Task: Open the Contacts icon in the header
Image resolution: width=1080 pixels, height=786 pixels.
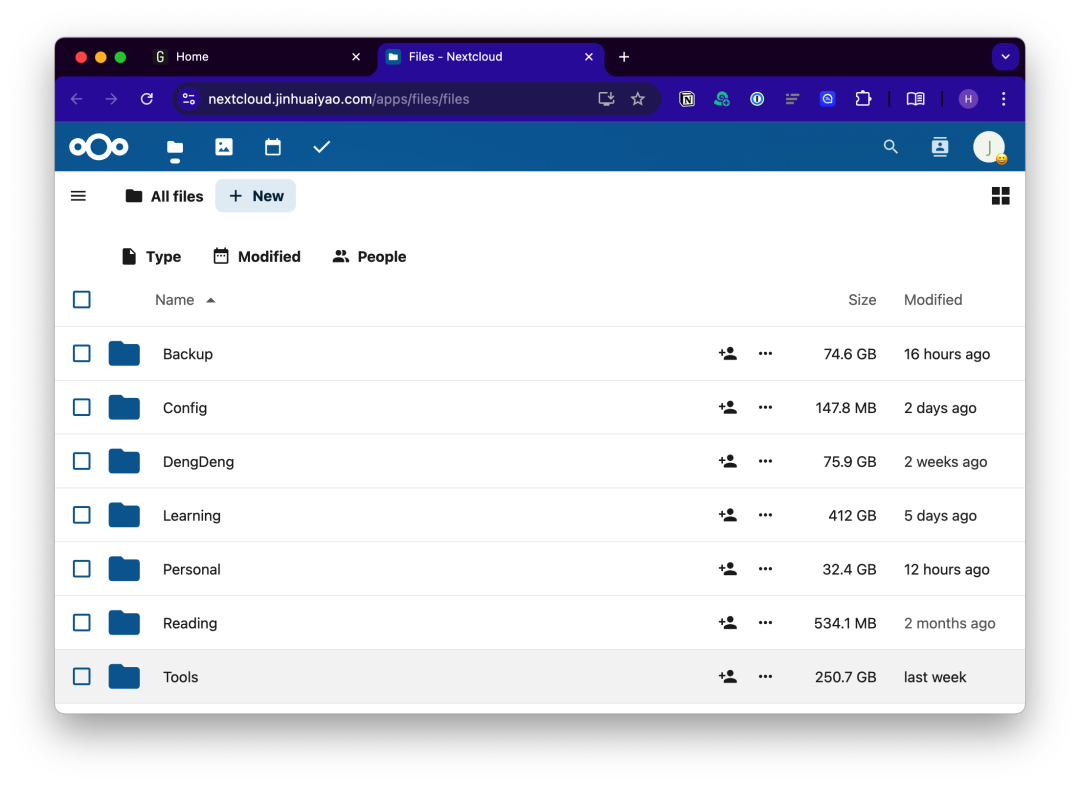Action: tap(939, 146)
